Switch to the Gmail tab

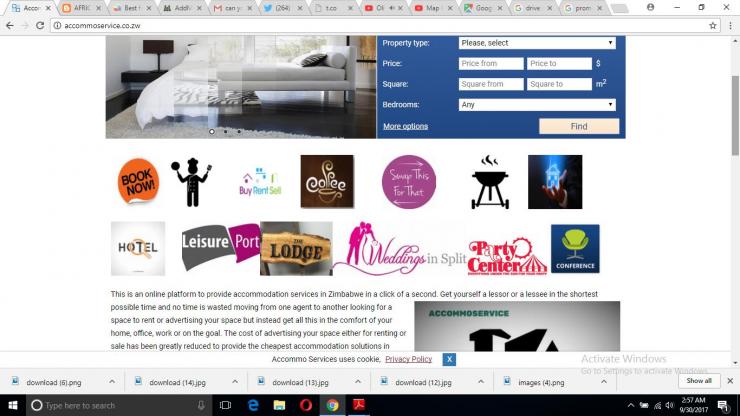pos(232,8)
